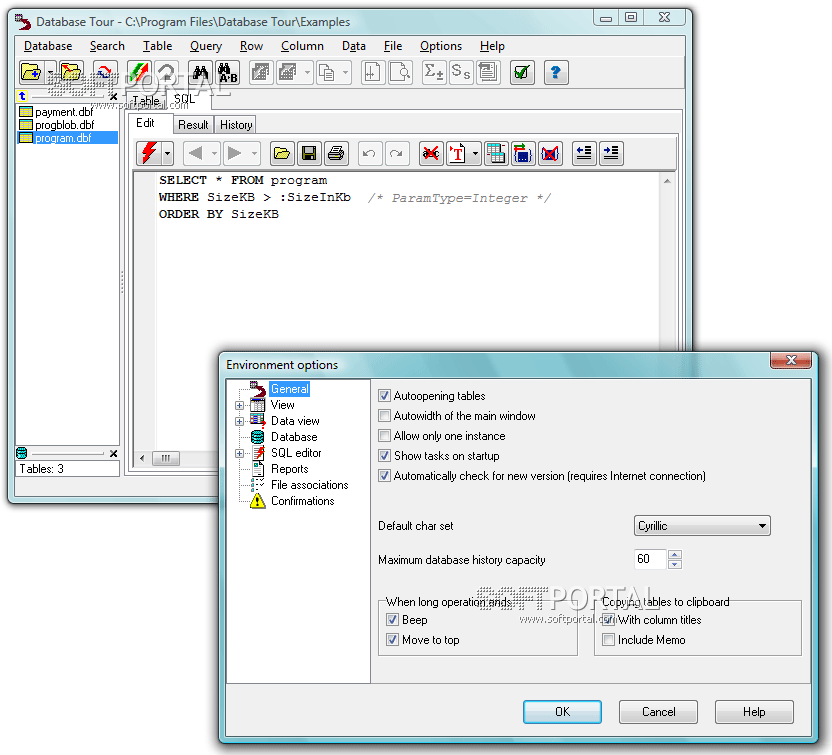Click the Find binoculars icon
The width and height of the screenshot is (832, 755).
(x=201, y=72)
